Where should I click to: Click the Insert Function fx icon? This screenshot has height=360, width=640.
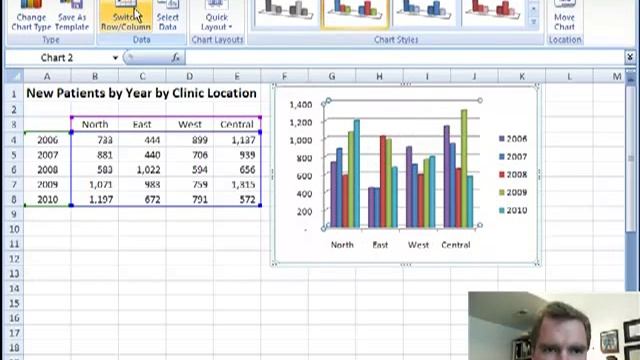pyautogui.click(x=176, y=58)
